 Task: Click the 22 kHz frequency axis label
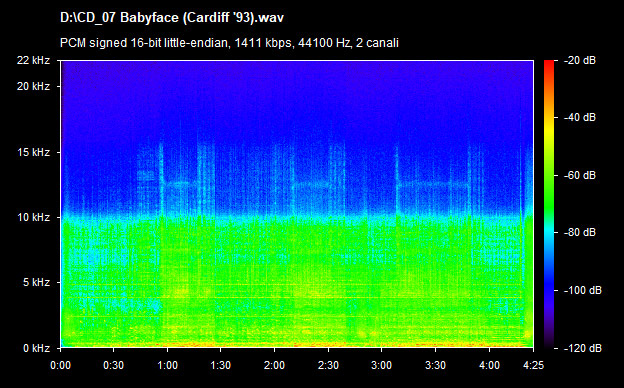point(33,60)
